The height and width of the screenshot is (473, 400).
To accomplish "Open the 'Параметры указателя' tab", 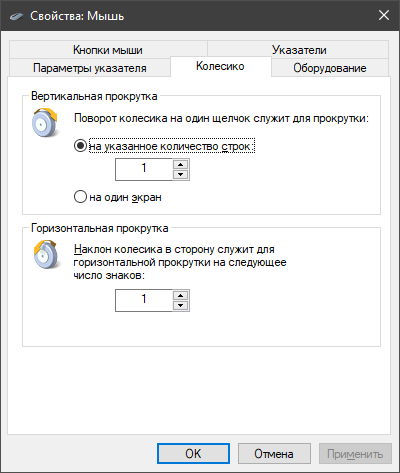I will point(90,68).
